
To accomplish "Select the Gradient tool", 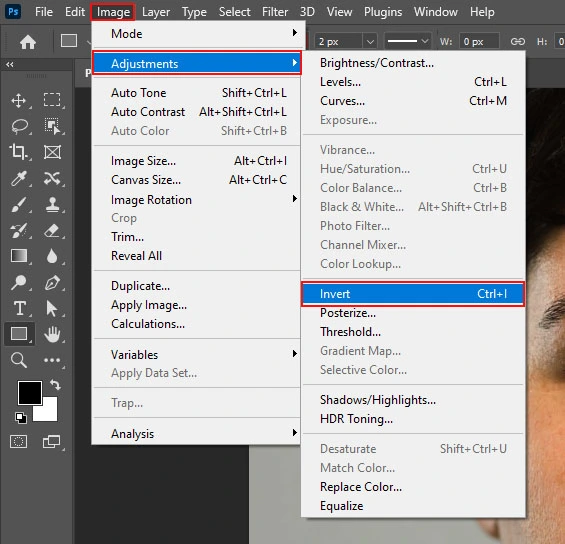I will [19, 256].
